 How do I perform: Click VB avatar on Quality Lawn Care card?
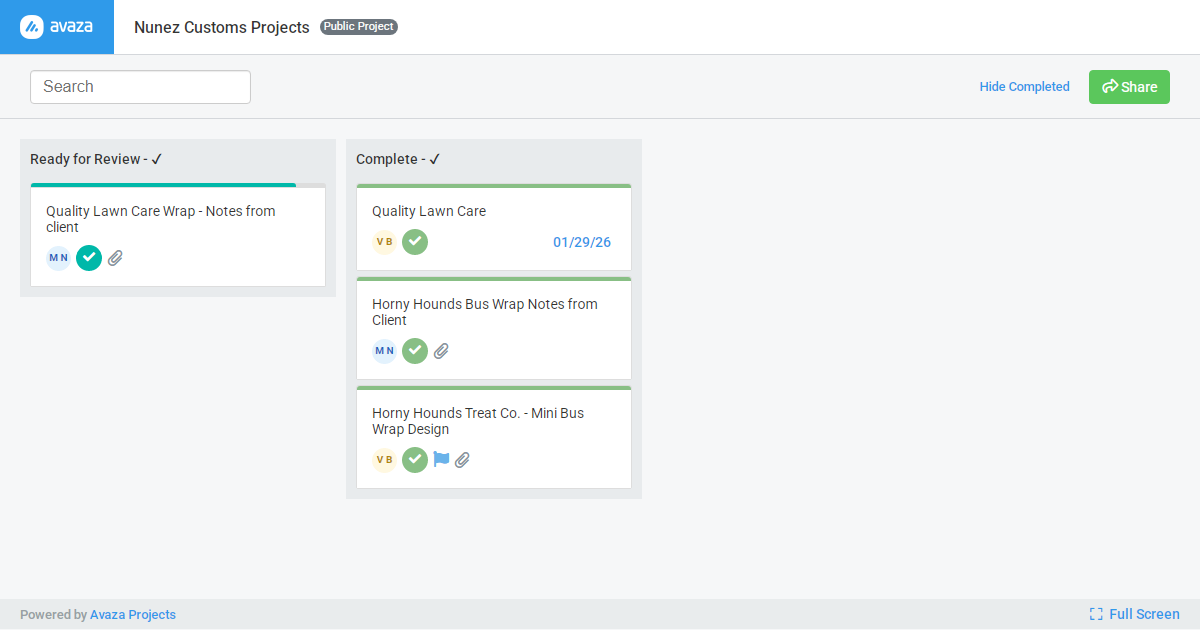coord(385,242)
